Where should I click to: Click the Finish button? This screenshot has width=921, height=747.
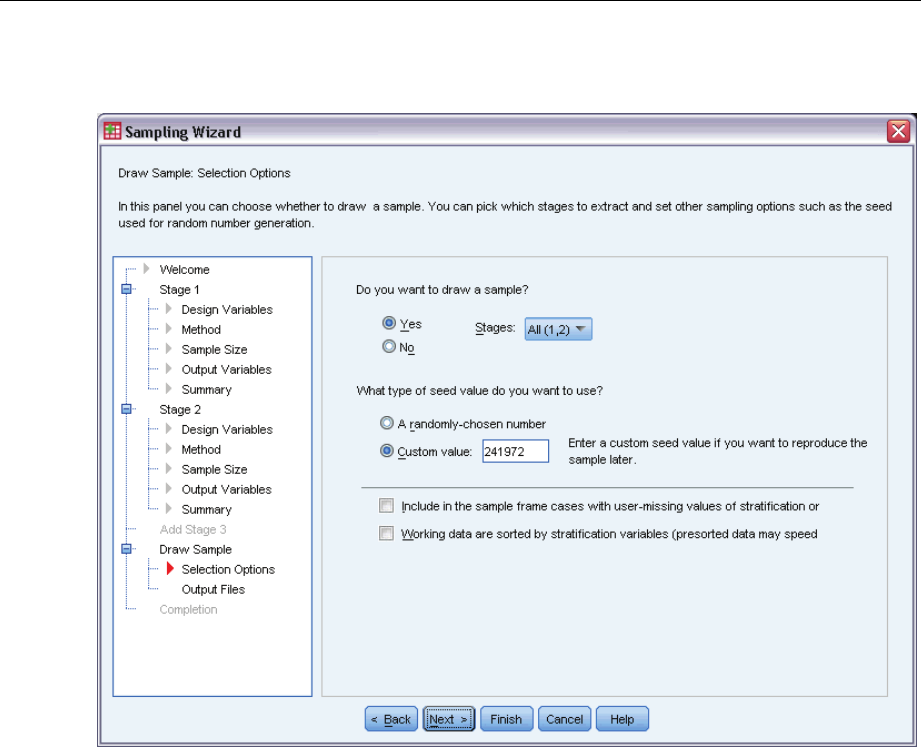(506, 719)
